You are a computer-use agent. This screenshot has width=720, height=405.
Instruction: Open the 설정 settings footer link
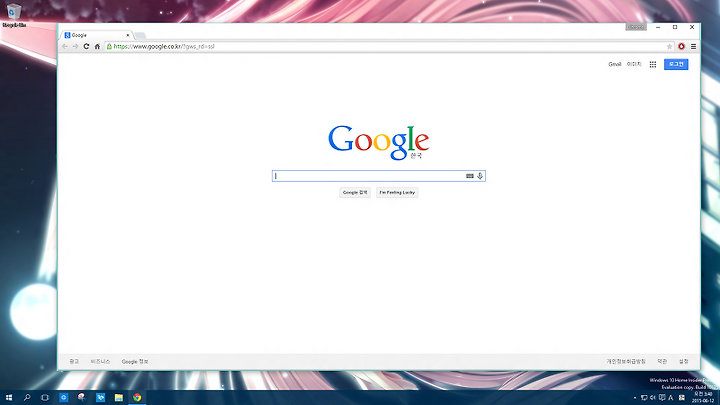pyautogui.click(x=684, y=361)
